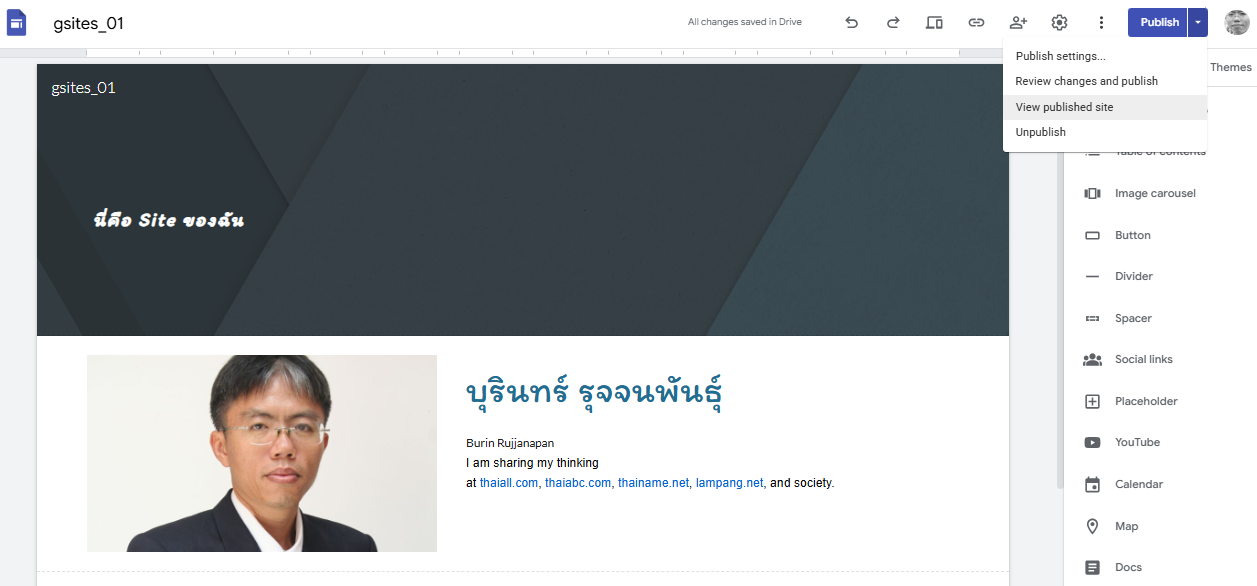Screen dimensions: 1257x586
Task: Click the Google Sites home logo
Action: 17,23
